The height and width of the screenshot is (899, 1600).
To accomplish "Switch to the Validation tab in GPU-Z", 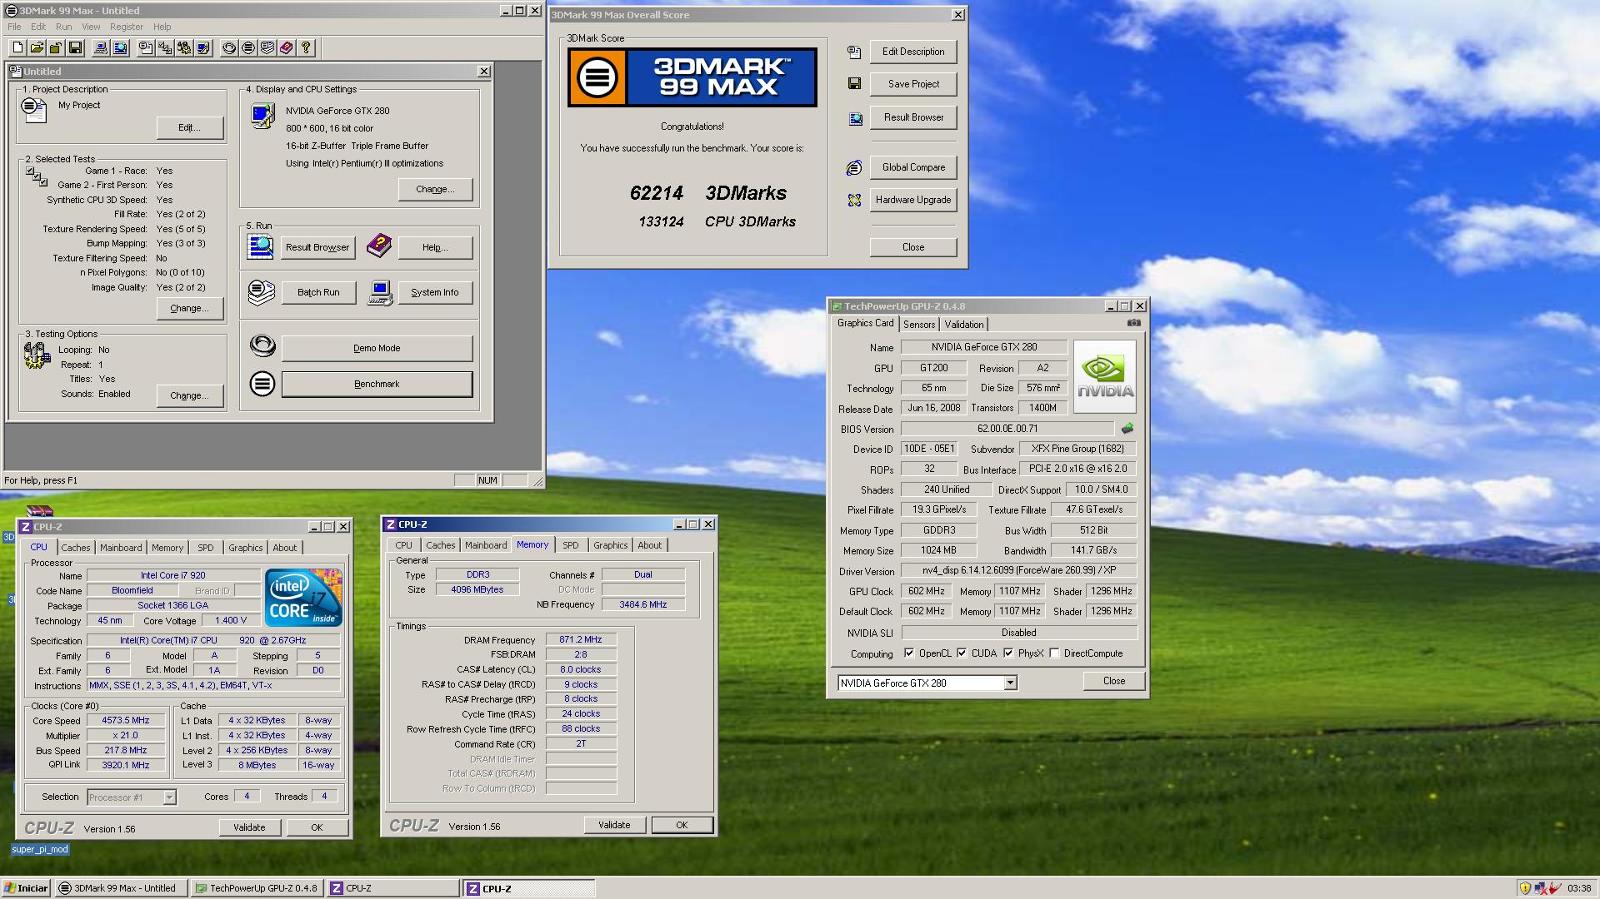I will (x=964, y=324).
